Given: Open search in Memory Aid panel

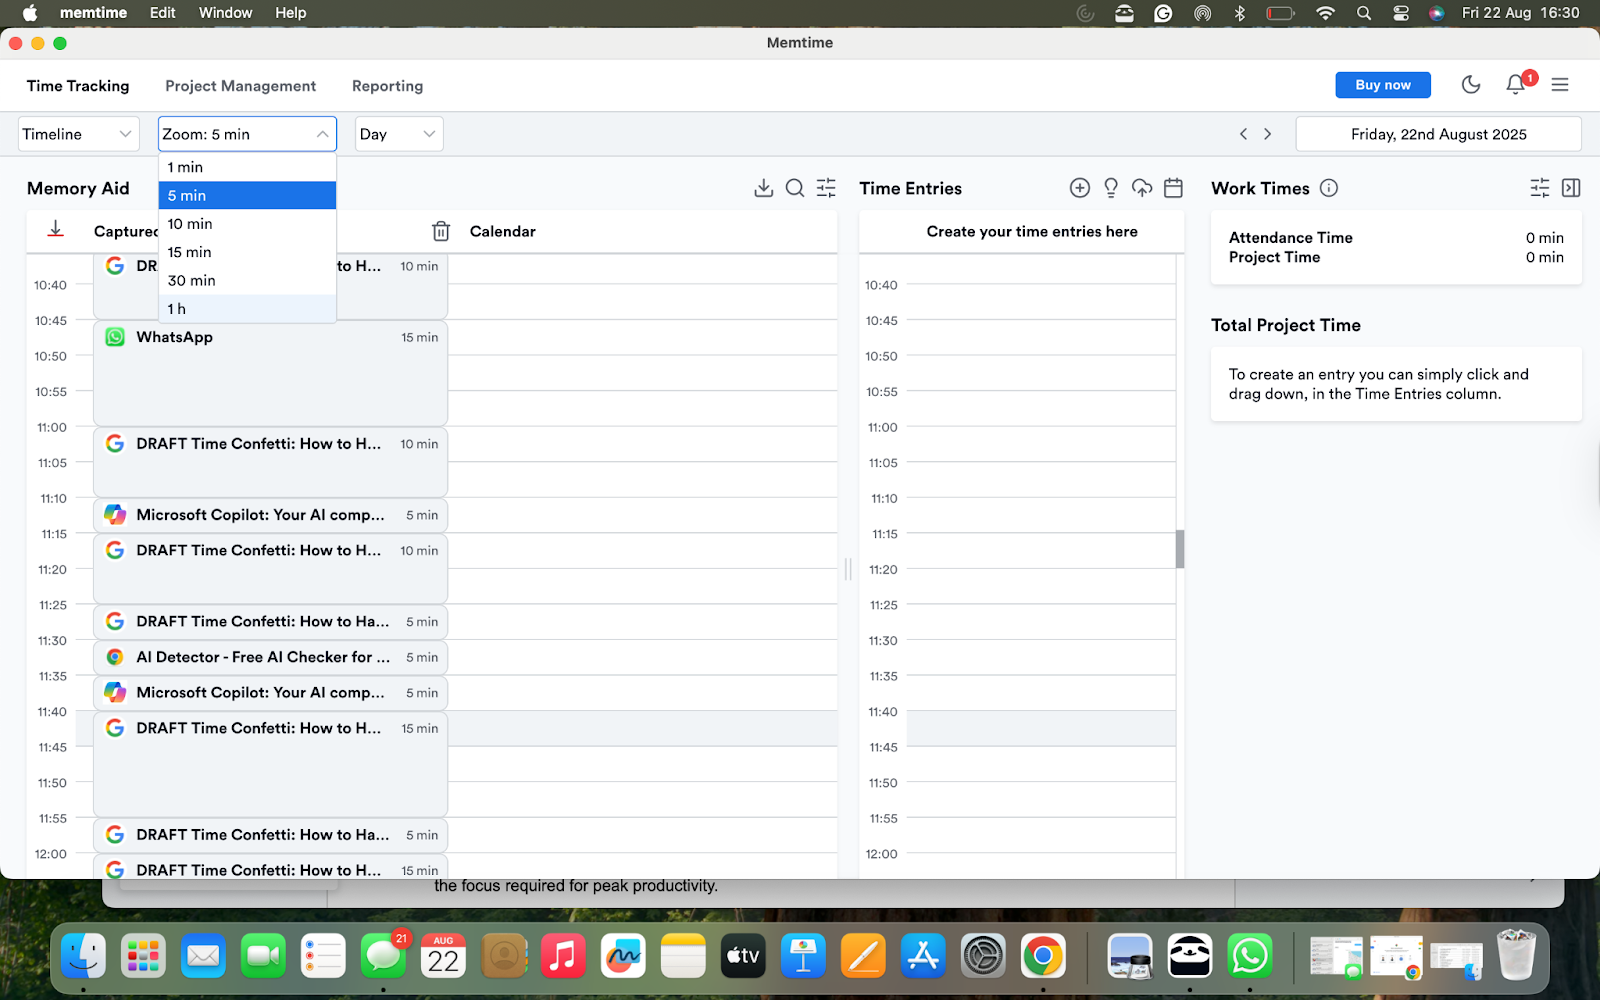Looking at the screenshot, I should [x=795, y=188].
